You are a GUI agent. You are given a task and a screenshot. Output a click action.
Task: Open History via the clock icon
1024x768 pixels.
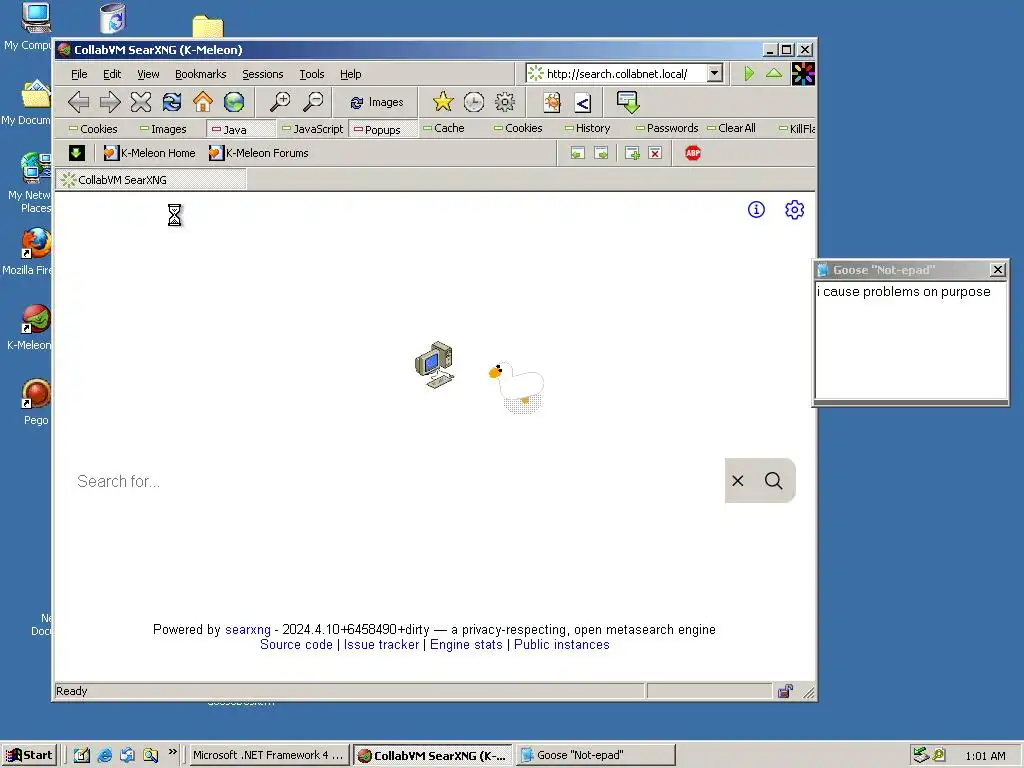[473, 102]
